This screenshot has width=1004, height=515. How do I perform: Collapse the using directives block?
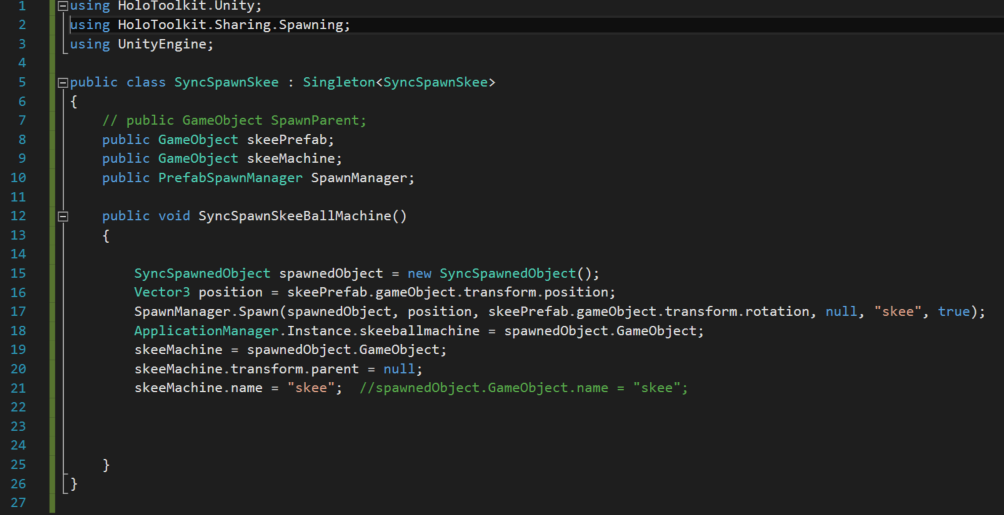coord(63,6)
